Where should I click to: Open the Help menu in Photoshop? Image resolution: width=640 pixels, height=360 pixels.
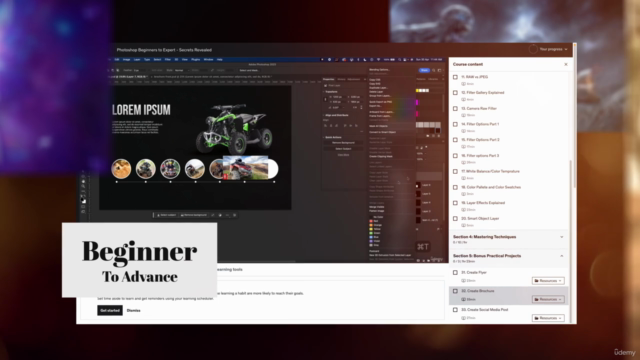[220, 60]
